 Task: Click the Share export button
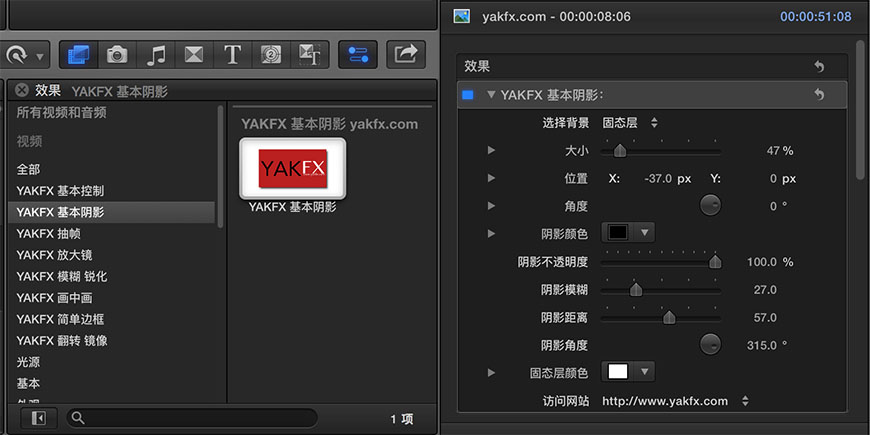pyautogui.click(x=406, y=54)
